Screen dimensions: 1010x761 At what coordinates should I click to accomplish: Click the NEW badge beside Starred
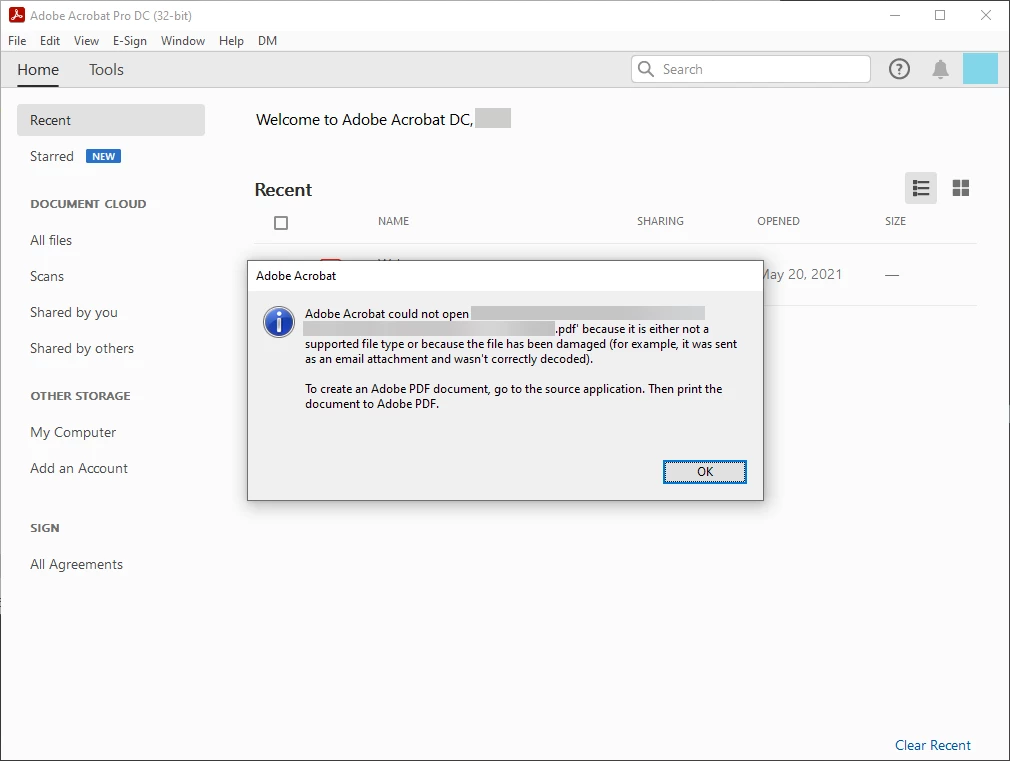point(103,157)
